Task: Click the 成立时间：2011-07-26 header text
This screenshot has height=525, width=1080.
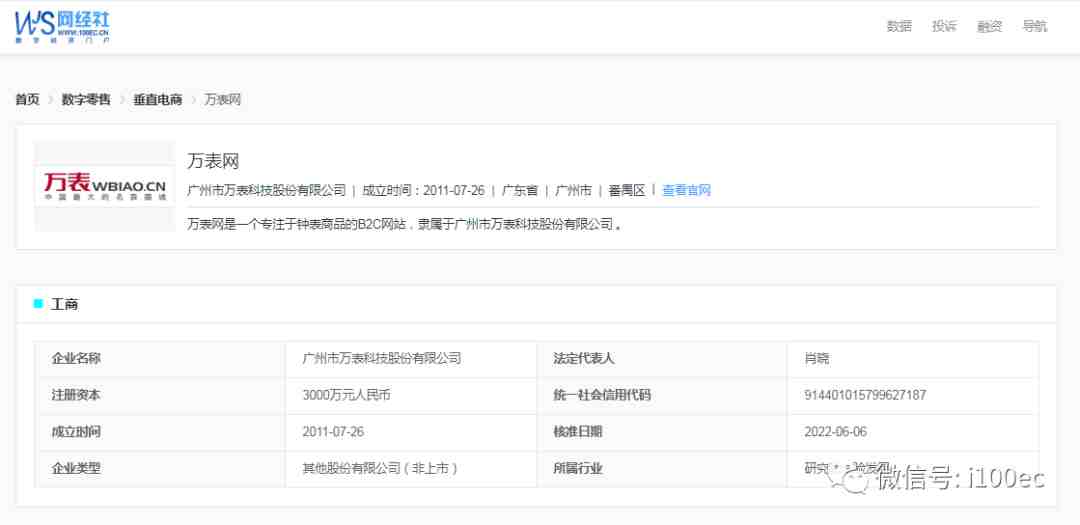Action: click(x=424, y=190)
